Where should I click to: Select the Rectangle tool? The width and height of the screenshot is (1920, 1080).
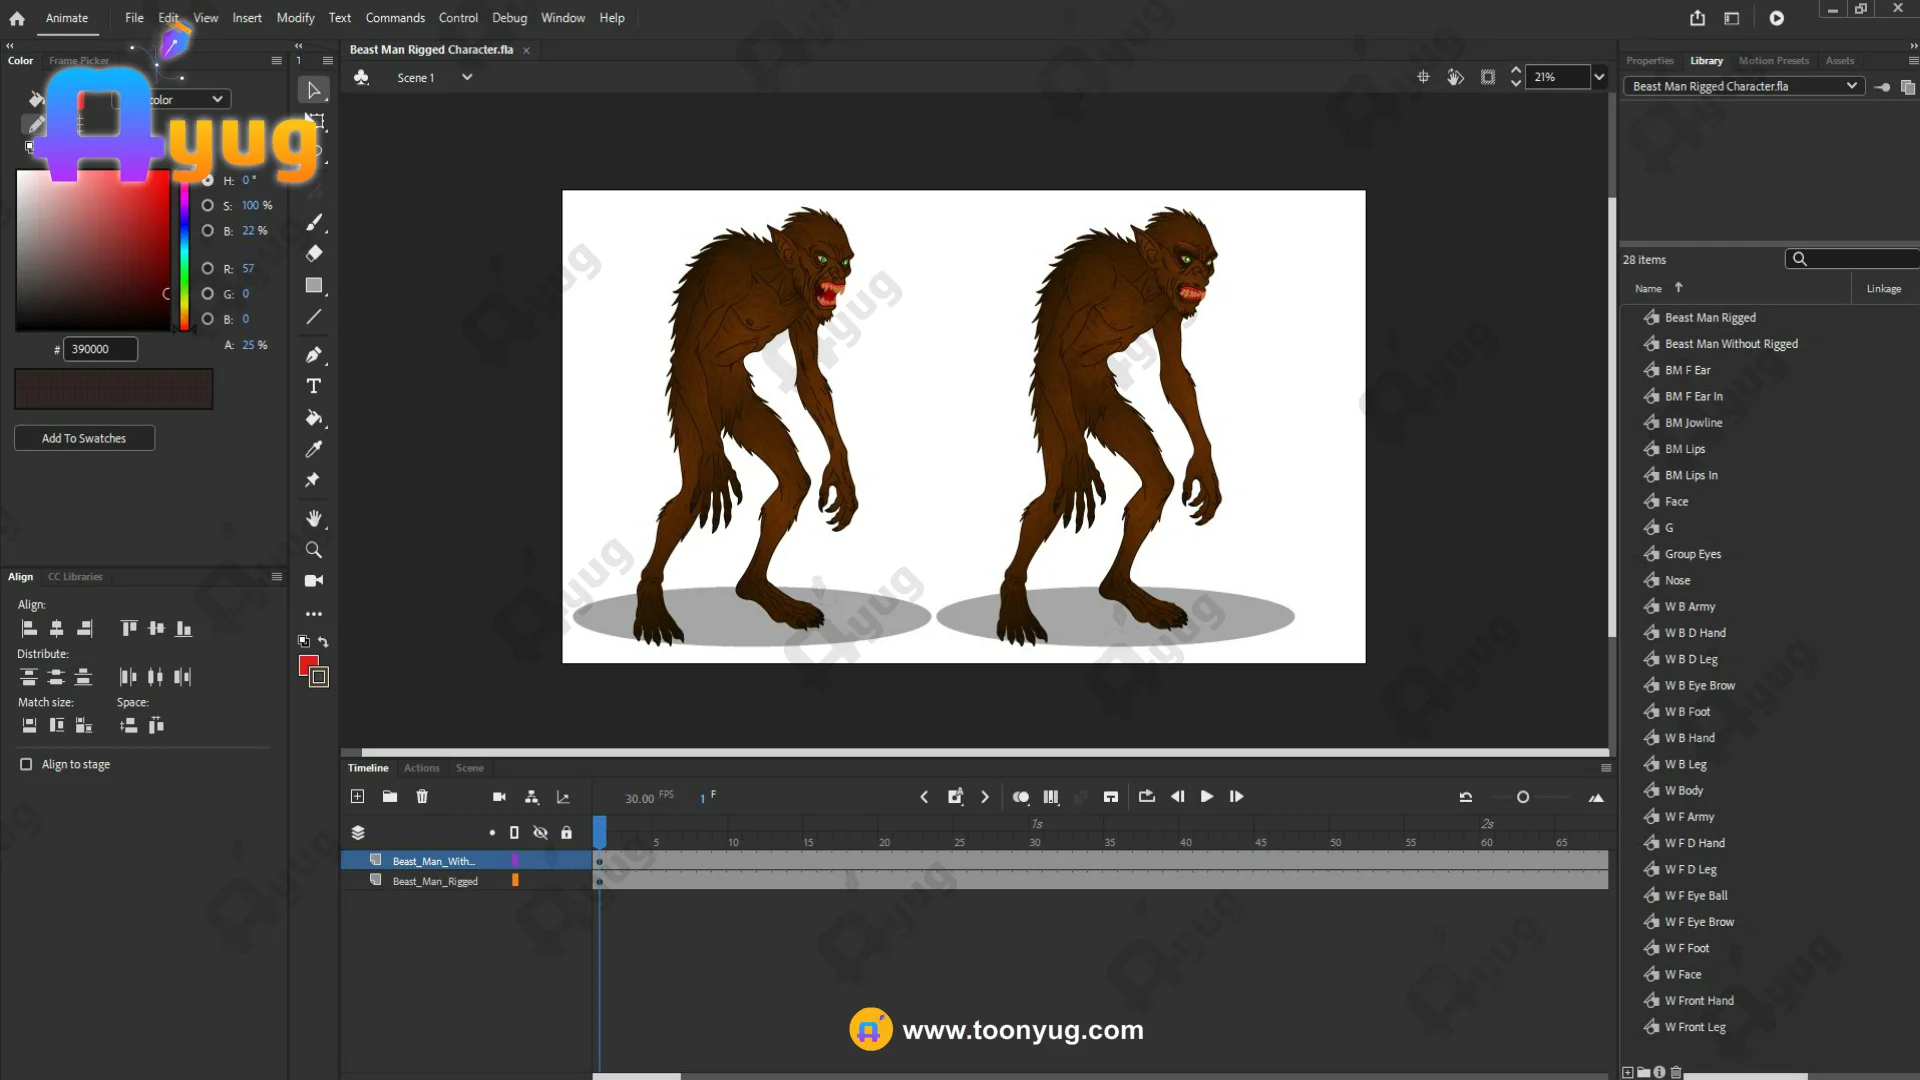313,286
